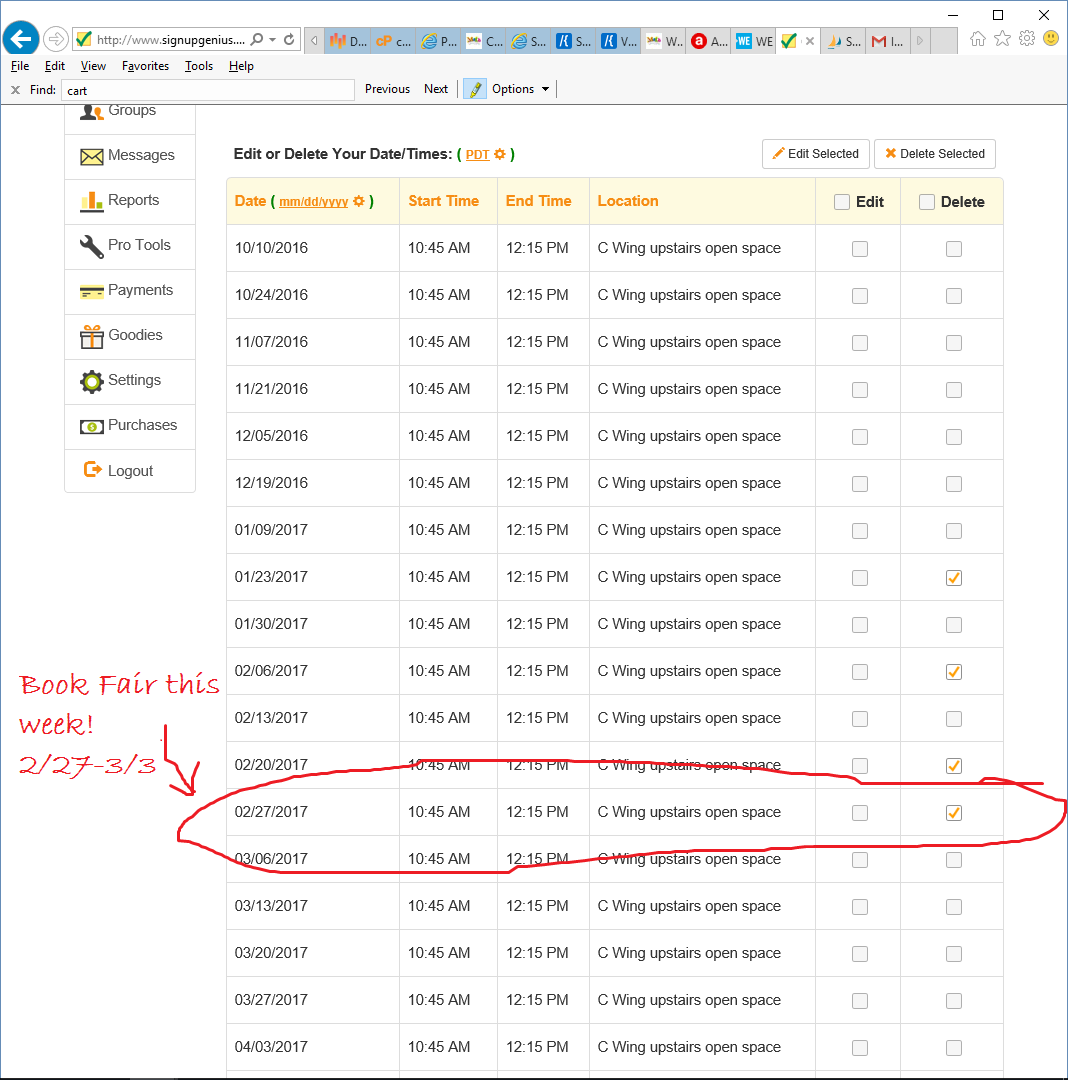The width and height of the screenshot is (1068, 1080).
Task: Expand the Find bar Options dropdown
Action: [521, 89]
